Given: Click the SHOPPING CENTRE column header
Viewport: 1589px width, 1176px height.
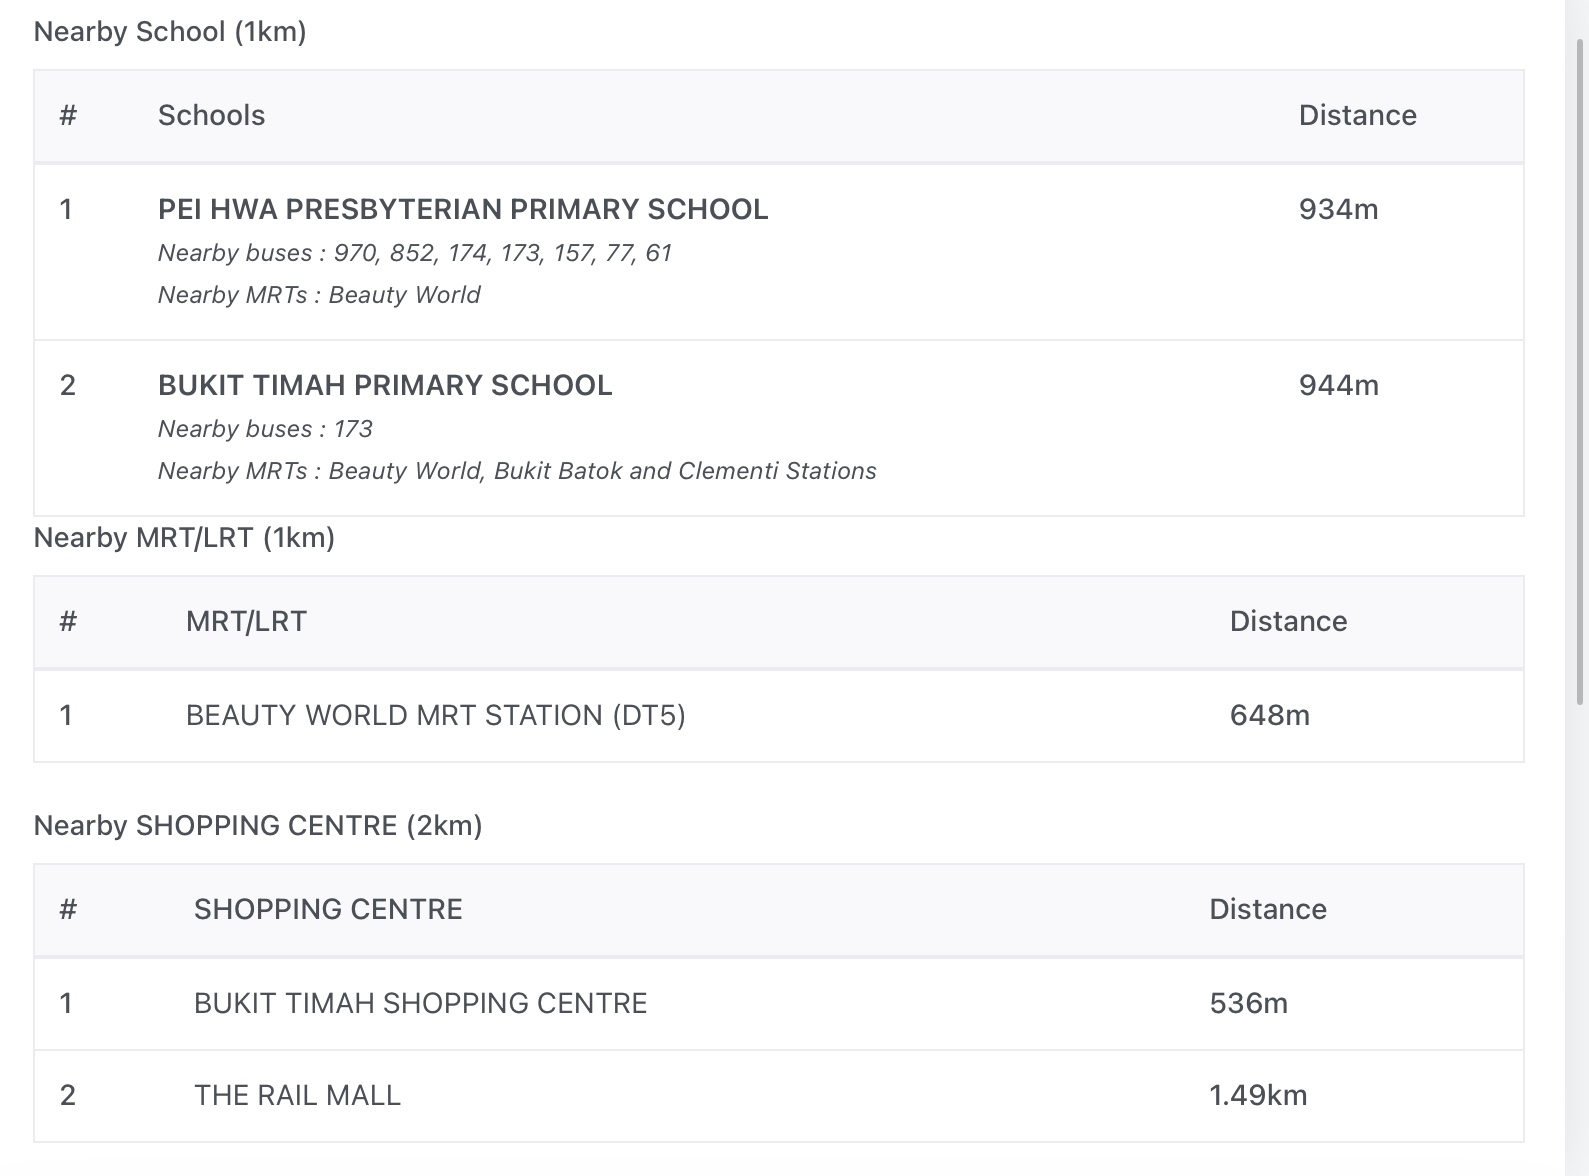Looking at the screenshot, I should click(328, 909).
